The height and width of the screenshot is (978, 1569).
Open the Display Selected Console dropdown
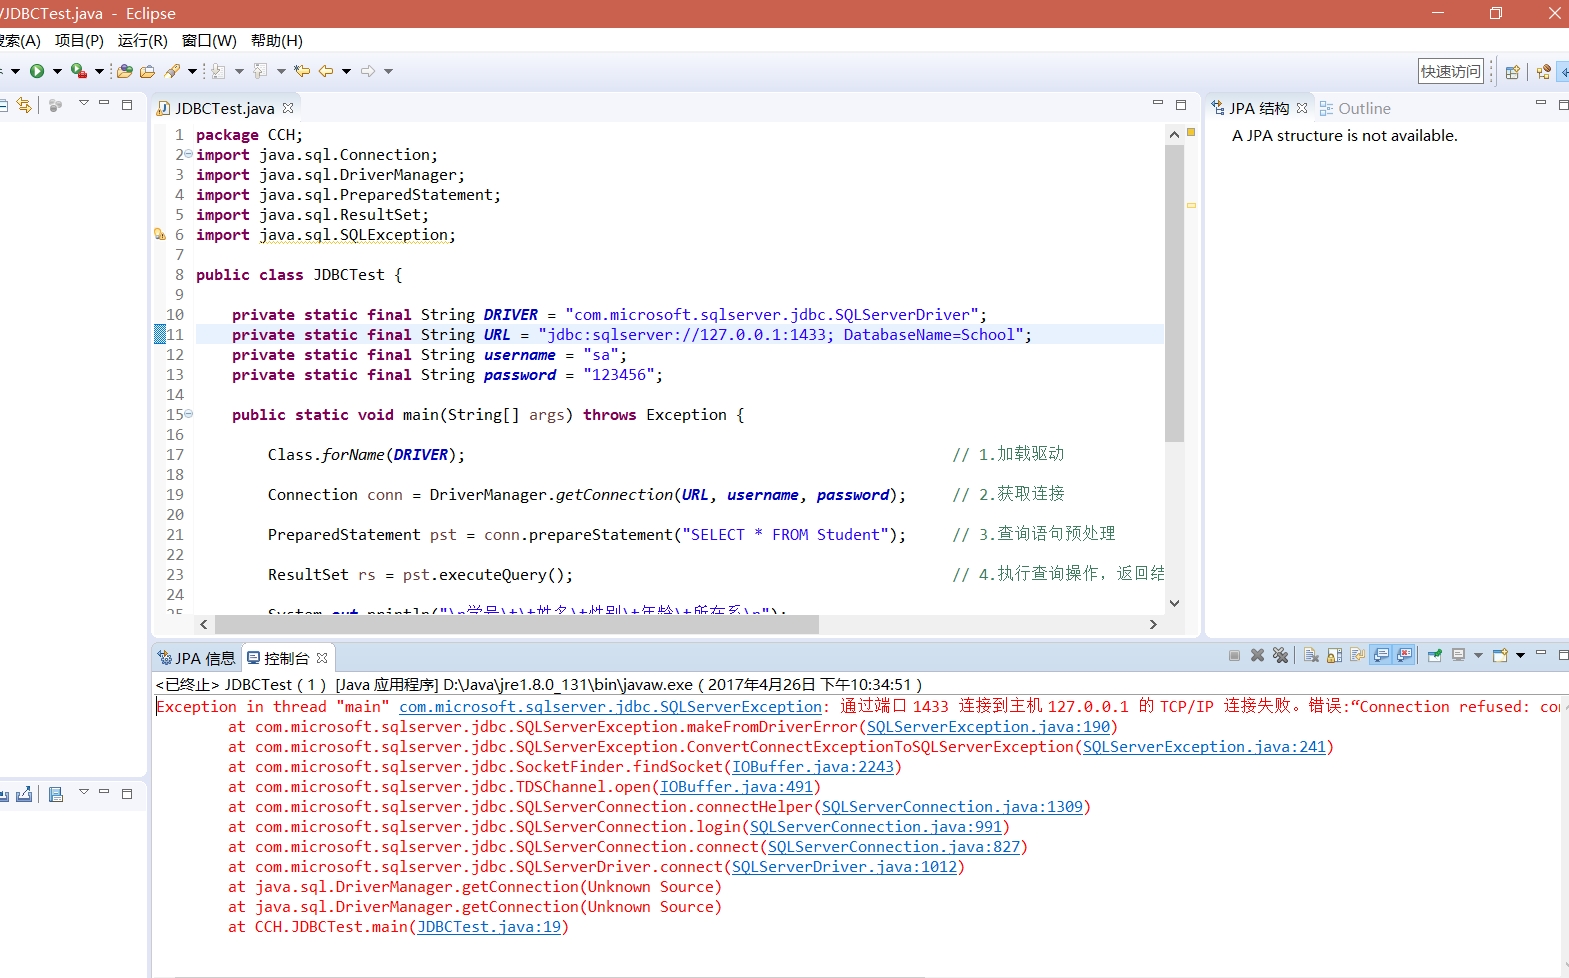(x=1478, y=656)
